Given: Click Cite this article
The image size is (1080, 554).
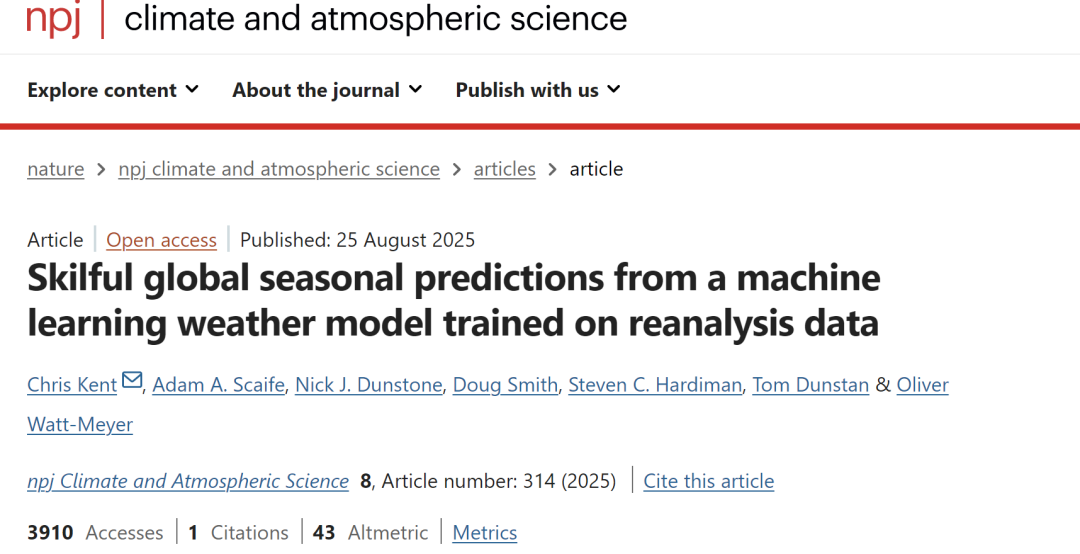Looking at the screenshot, I should (709, 481).
